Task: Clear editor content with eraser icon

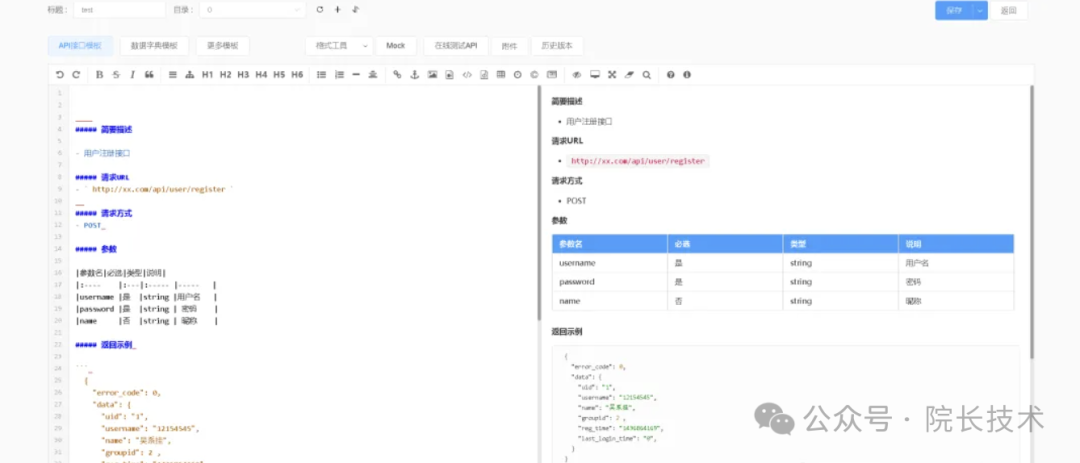Action: tap(629, 74)
